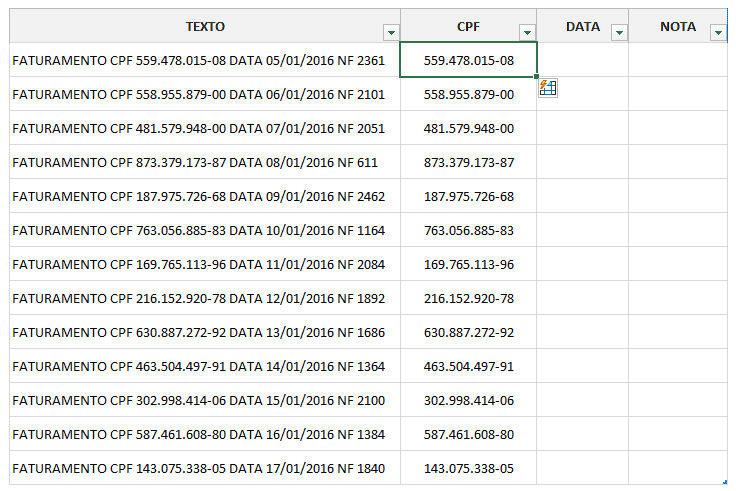Open the TEXTO column filter dropdown
The width and height of the screenshot is (736, 491).
point(391,32)
